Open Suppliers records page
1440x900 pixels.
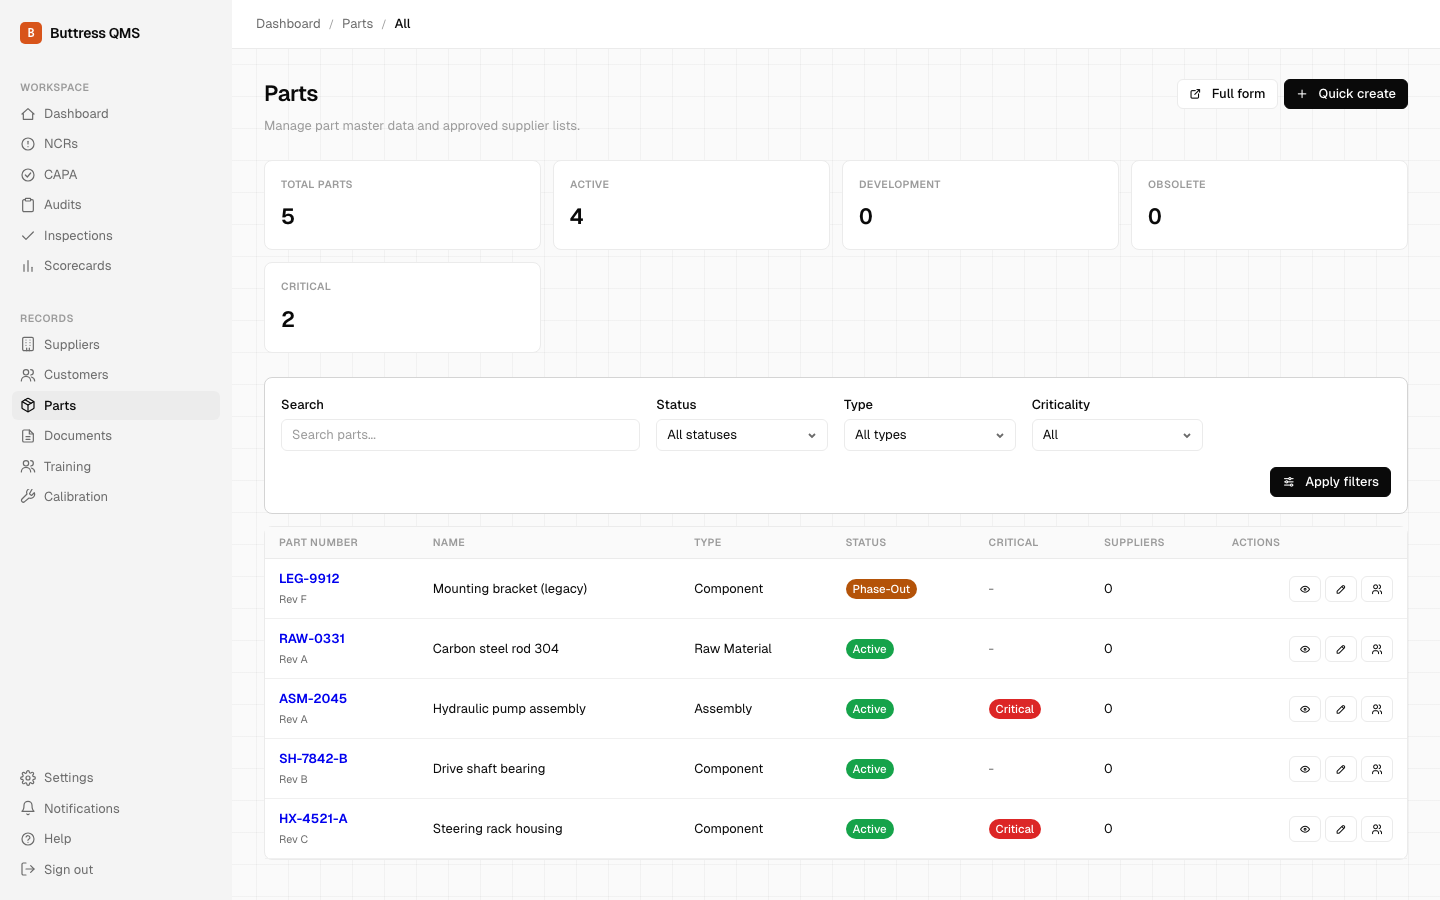[116, 345]
